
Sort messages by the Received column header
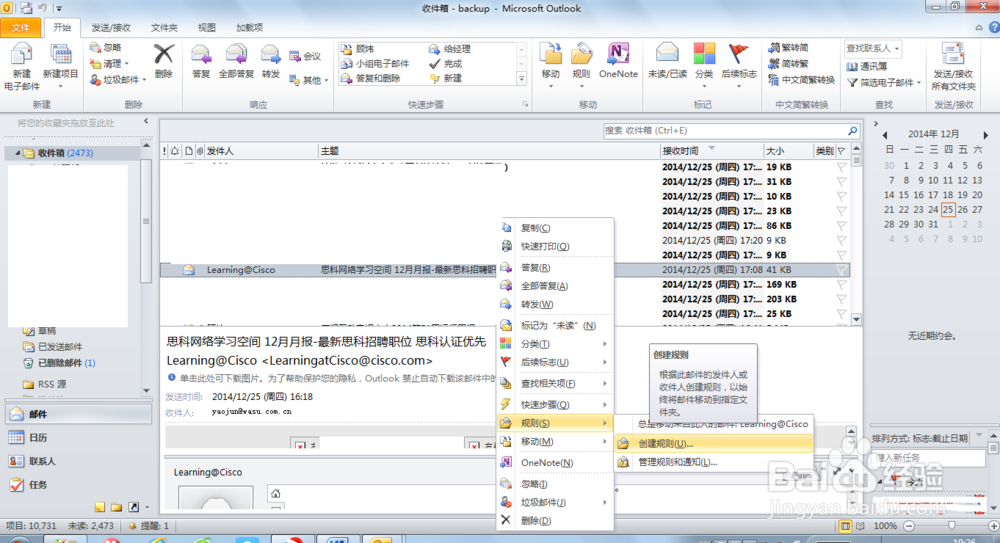(711, 151)
